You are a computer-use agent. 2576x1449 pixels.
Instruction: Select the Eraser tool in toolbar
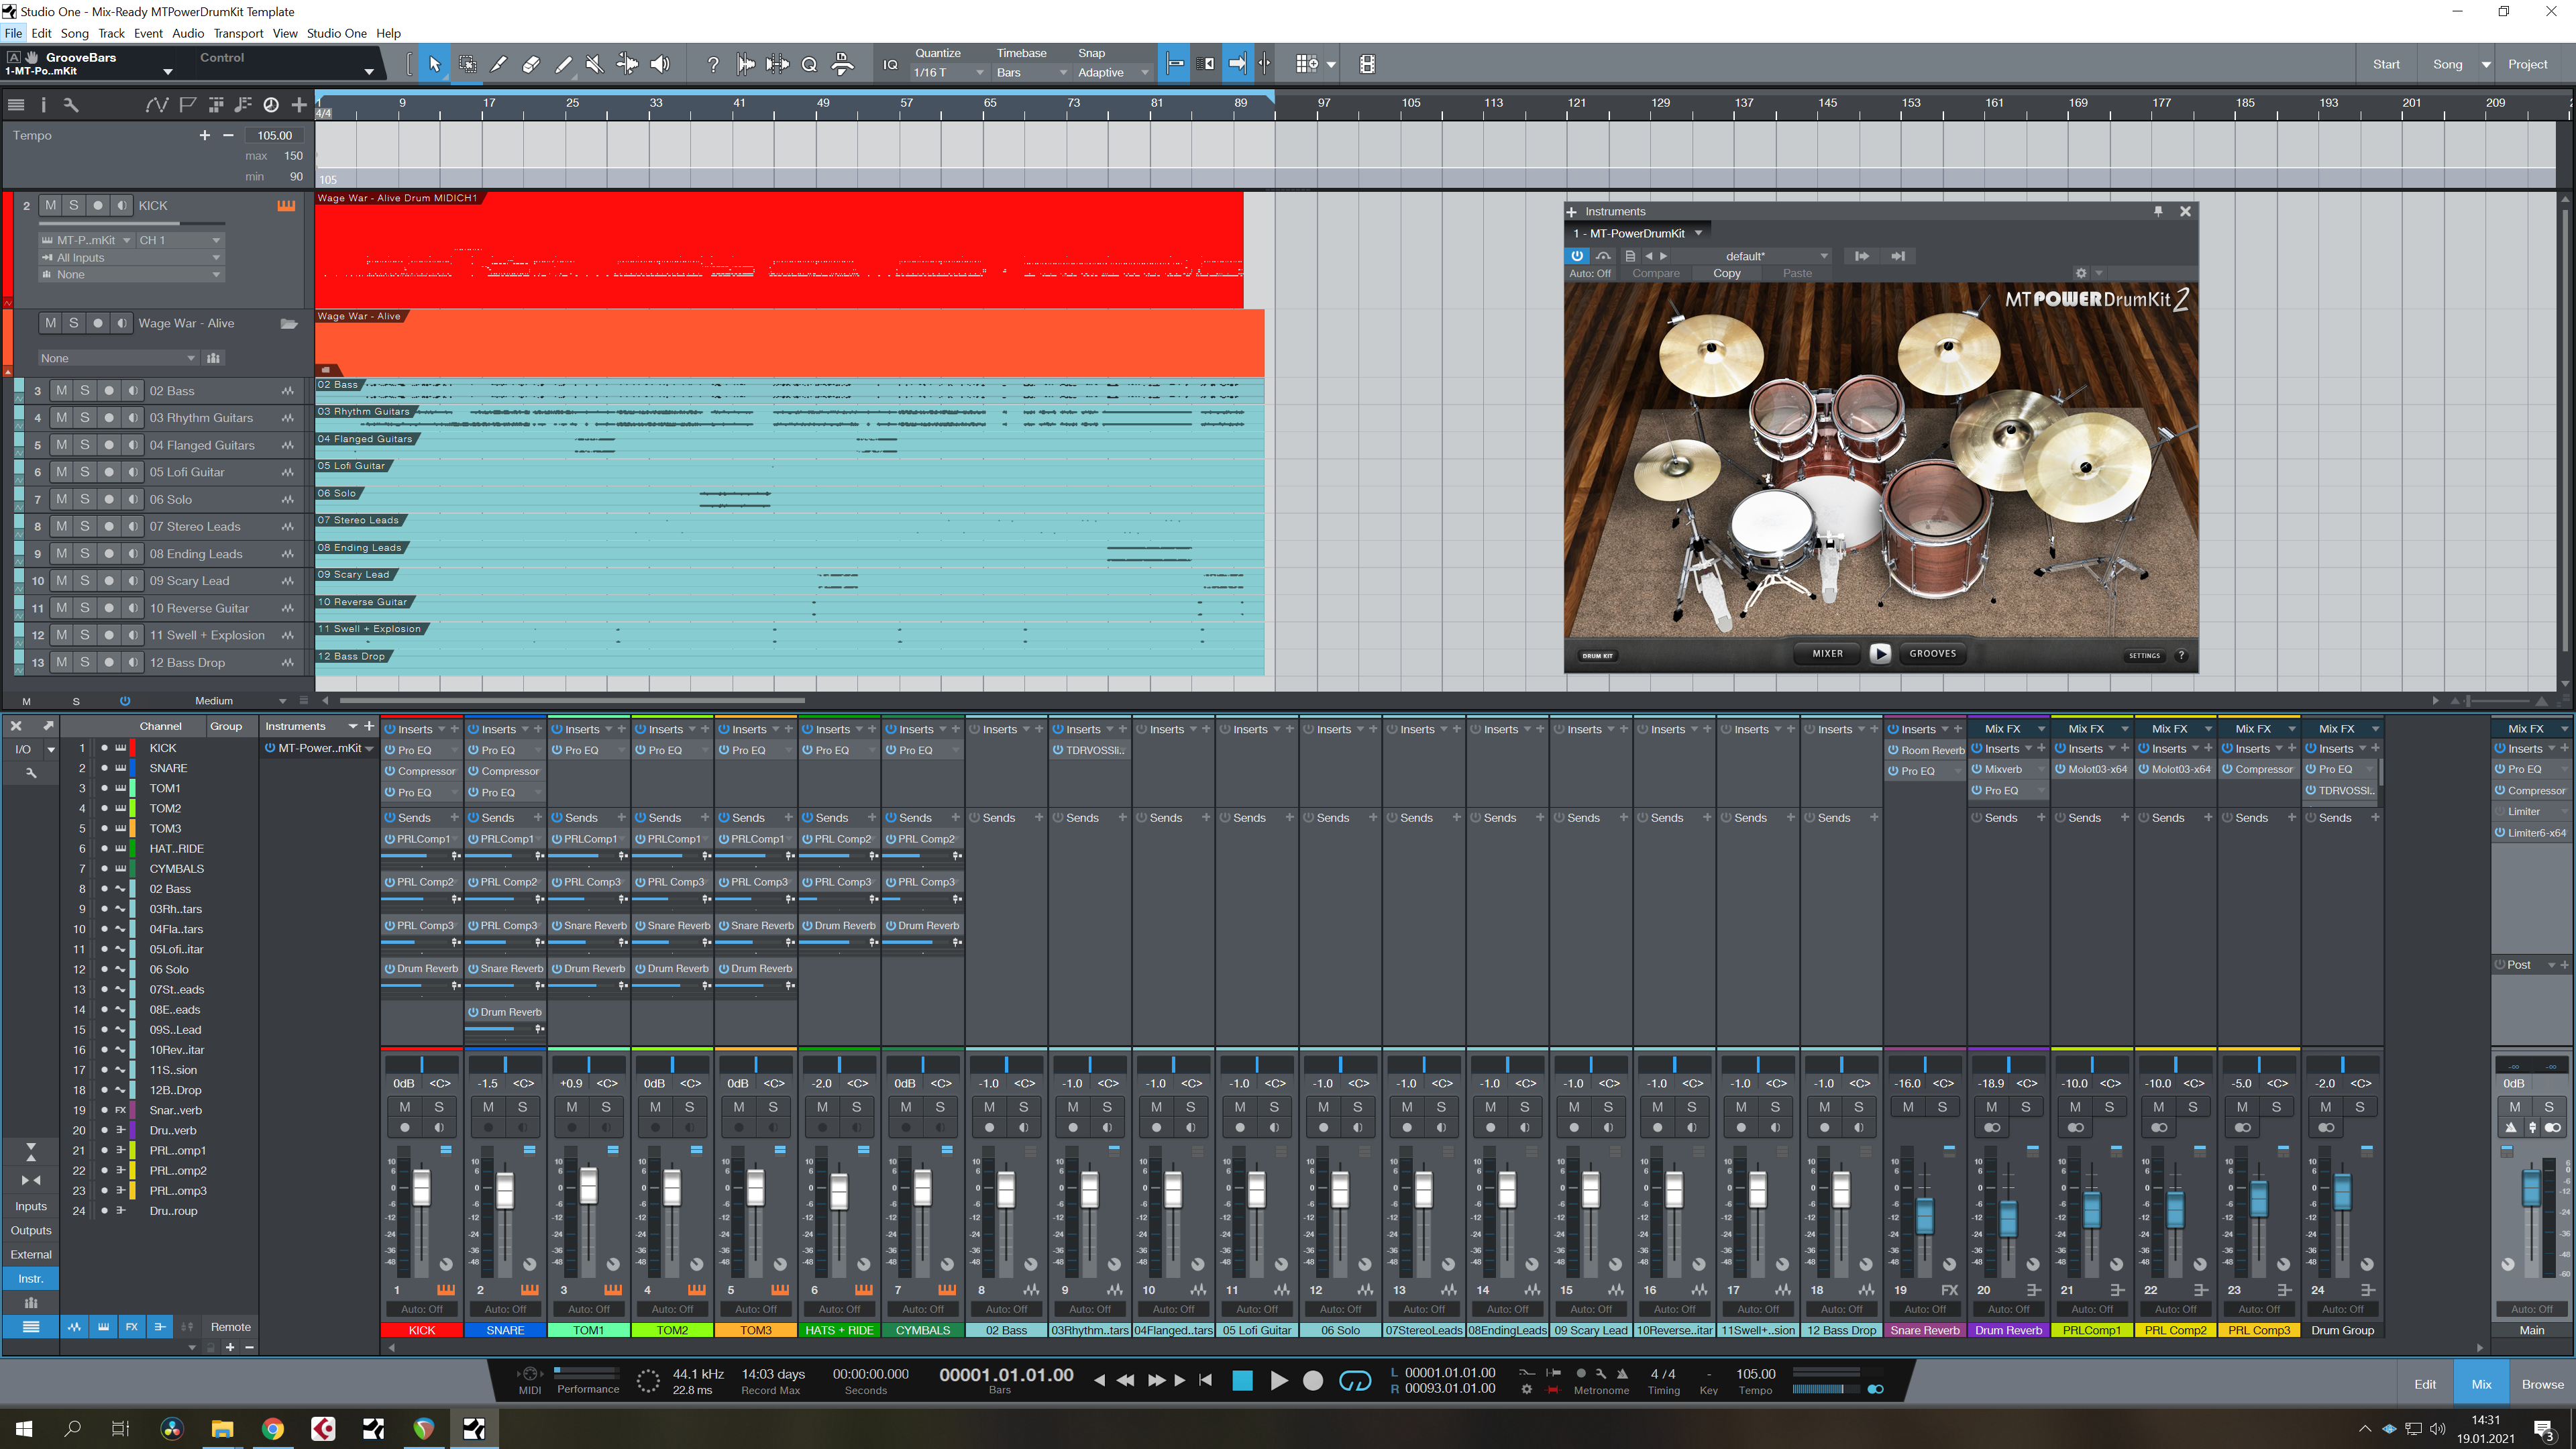coord(531,64)
